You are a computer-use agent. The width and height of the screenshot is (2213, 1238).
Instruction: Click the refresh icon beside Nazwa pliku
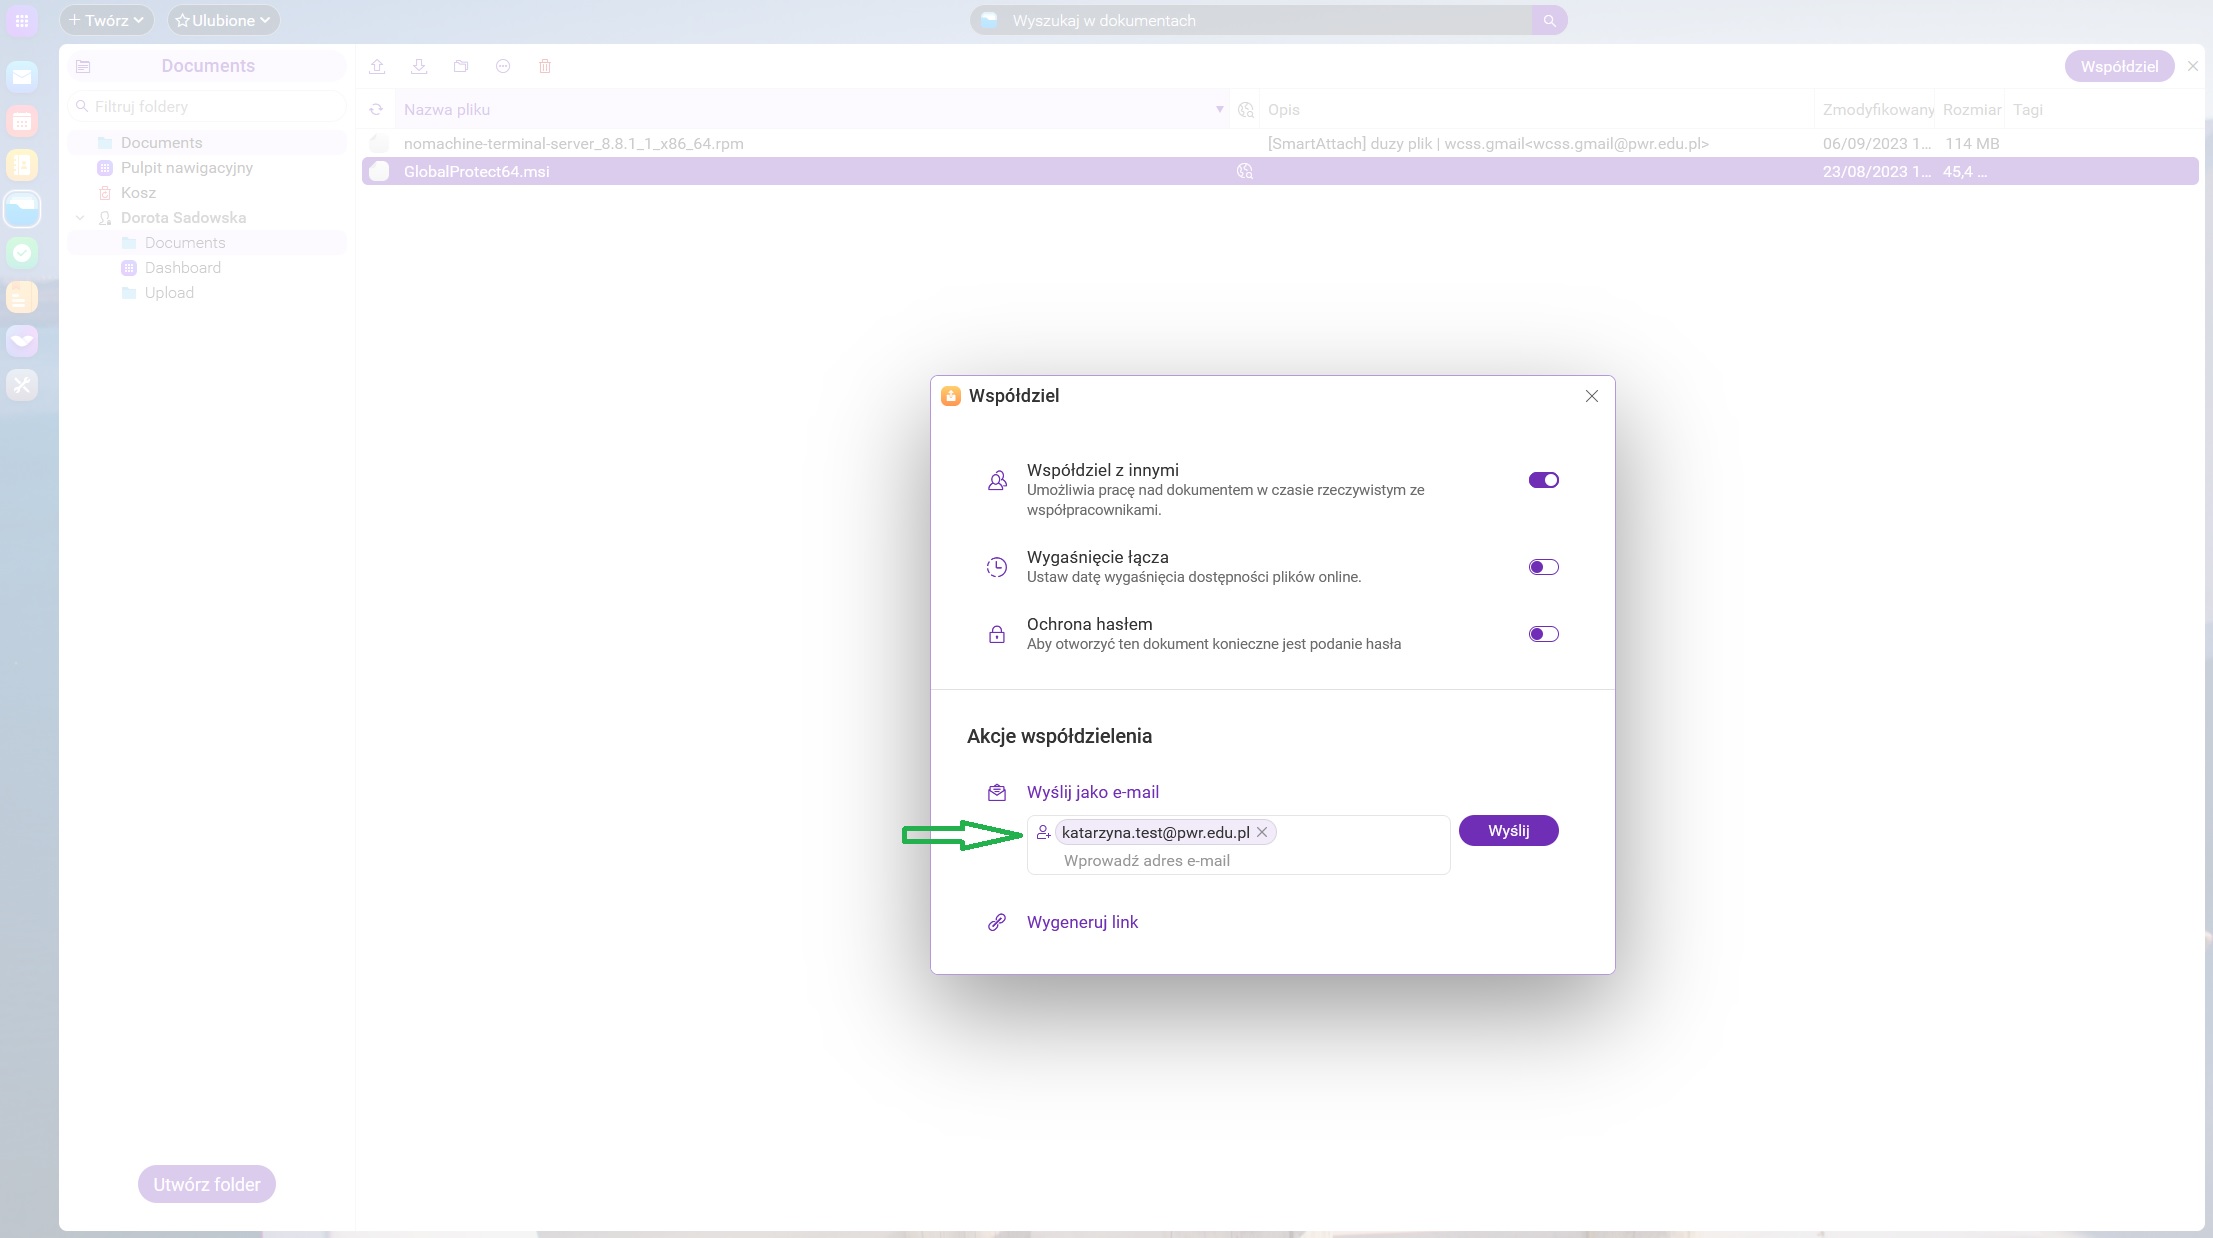click(x=376, y=110)
